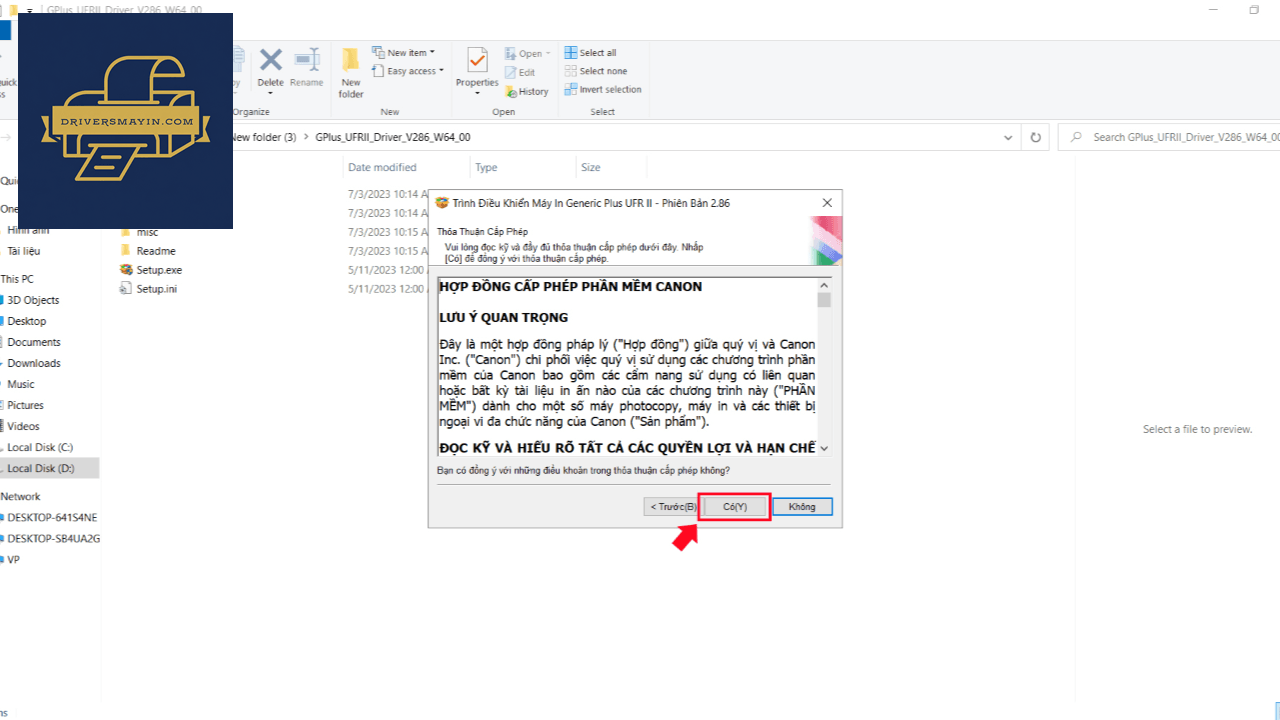Screen dimensions: 1280x720
Task: Open Videos in the navigation pane
Action: [23, 426]
